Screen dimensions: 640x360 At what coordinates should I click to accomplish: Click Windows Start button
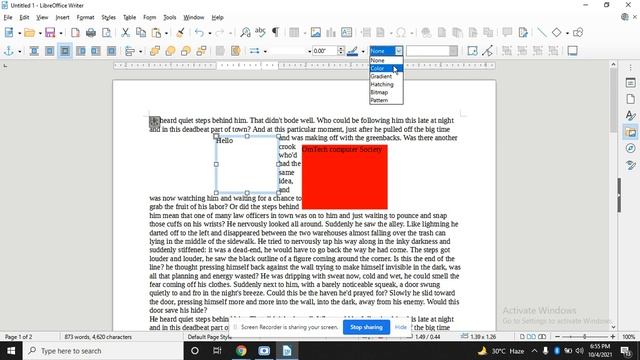coord(11,351)
